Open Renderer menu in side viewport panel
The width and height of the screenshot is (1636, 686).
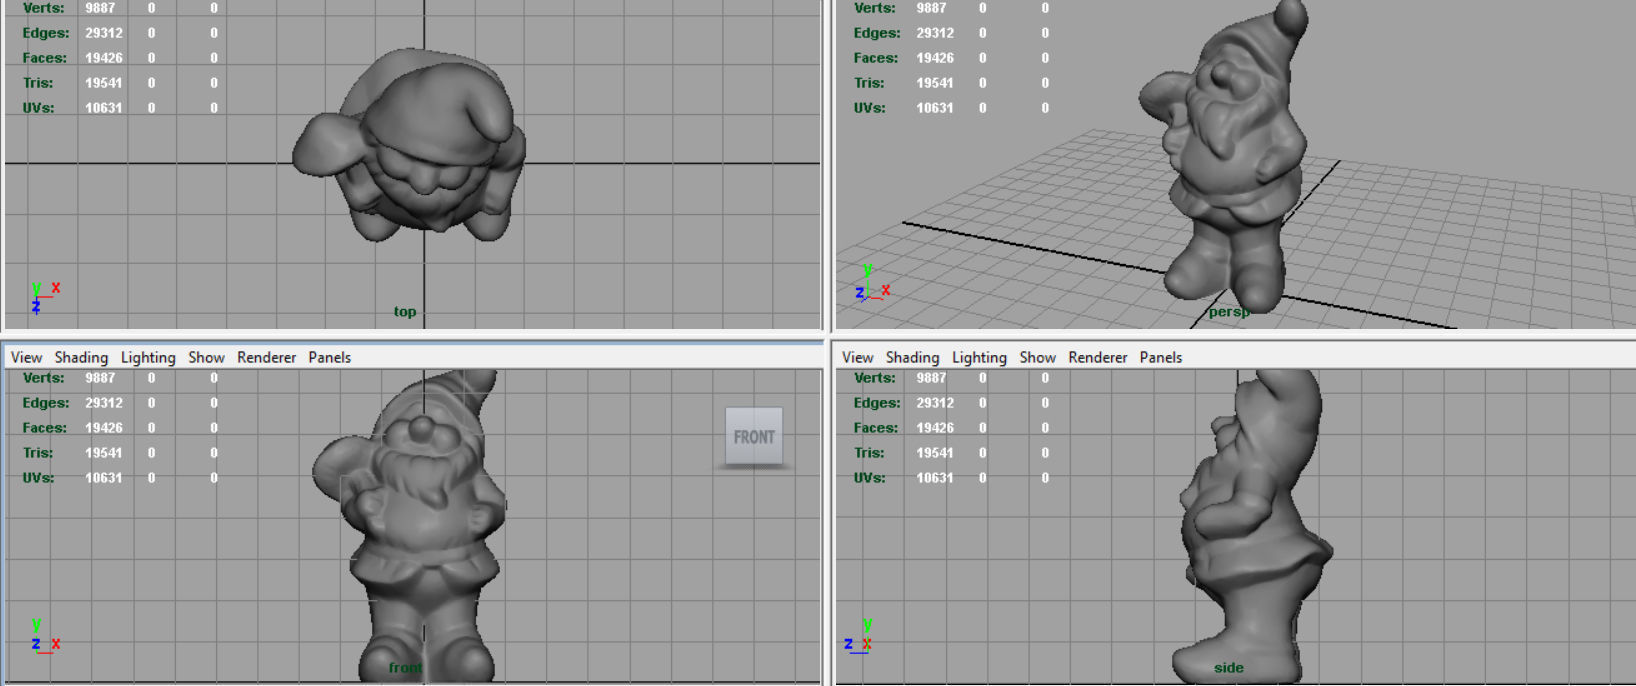1097,357
